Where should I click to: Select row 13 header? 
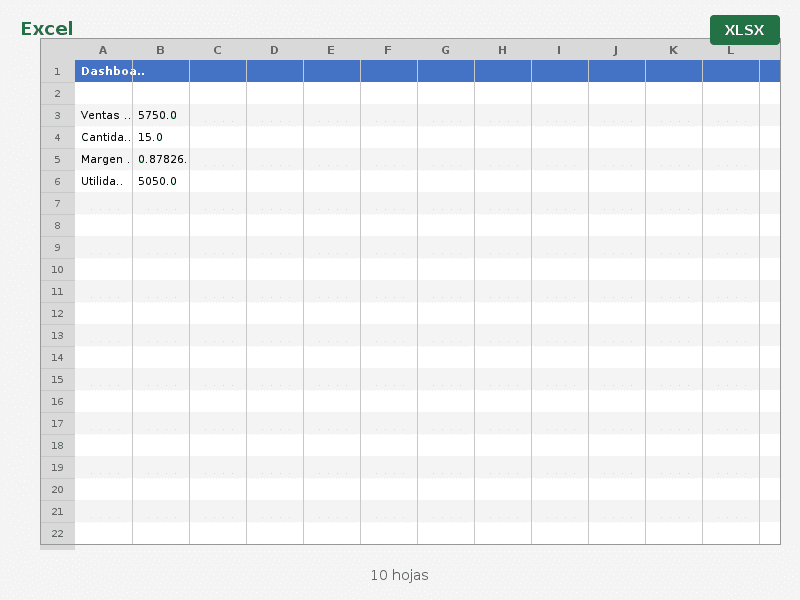point(57,335)
